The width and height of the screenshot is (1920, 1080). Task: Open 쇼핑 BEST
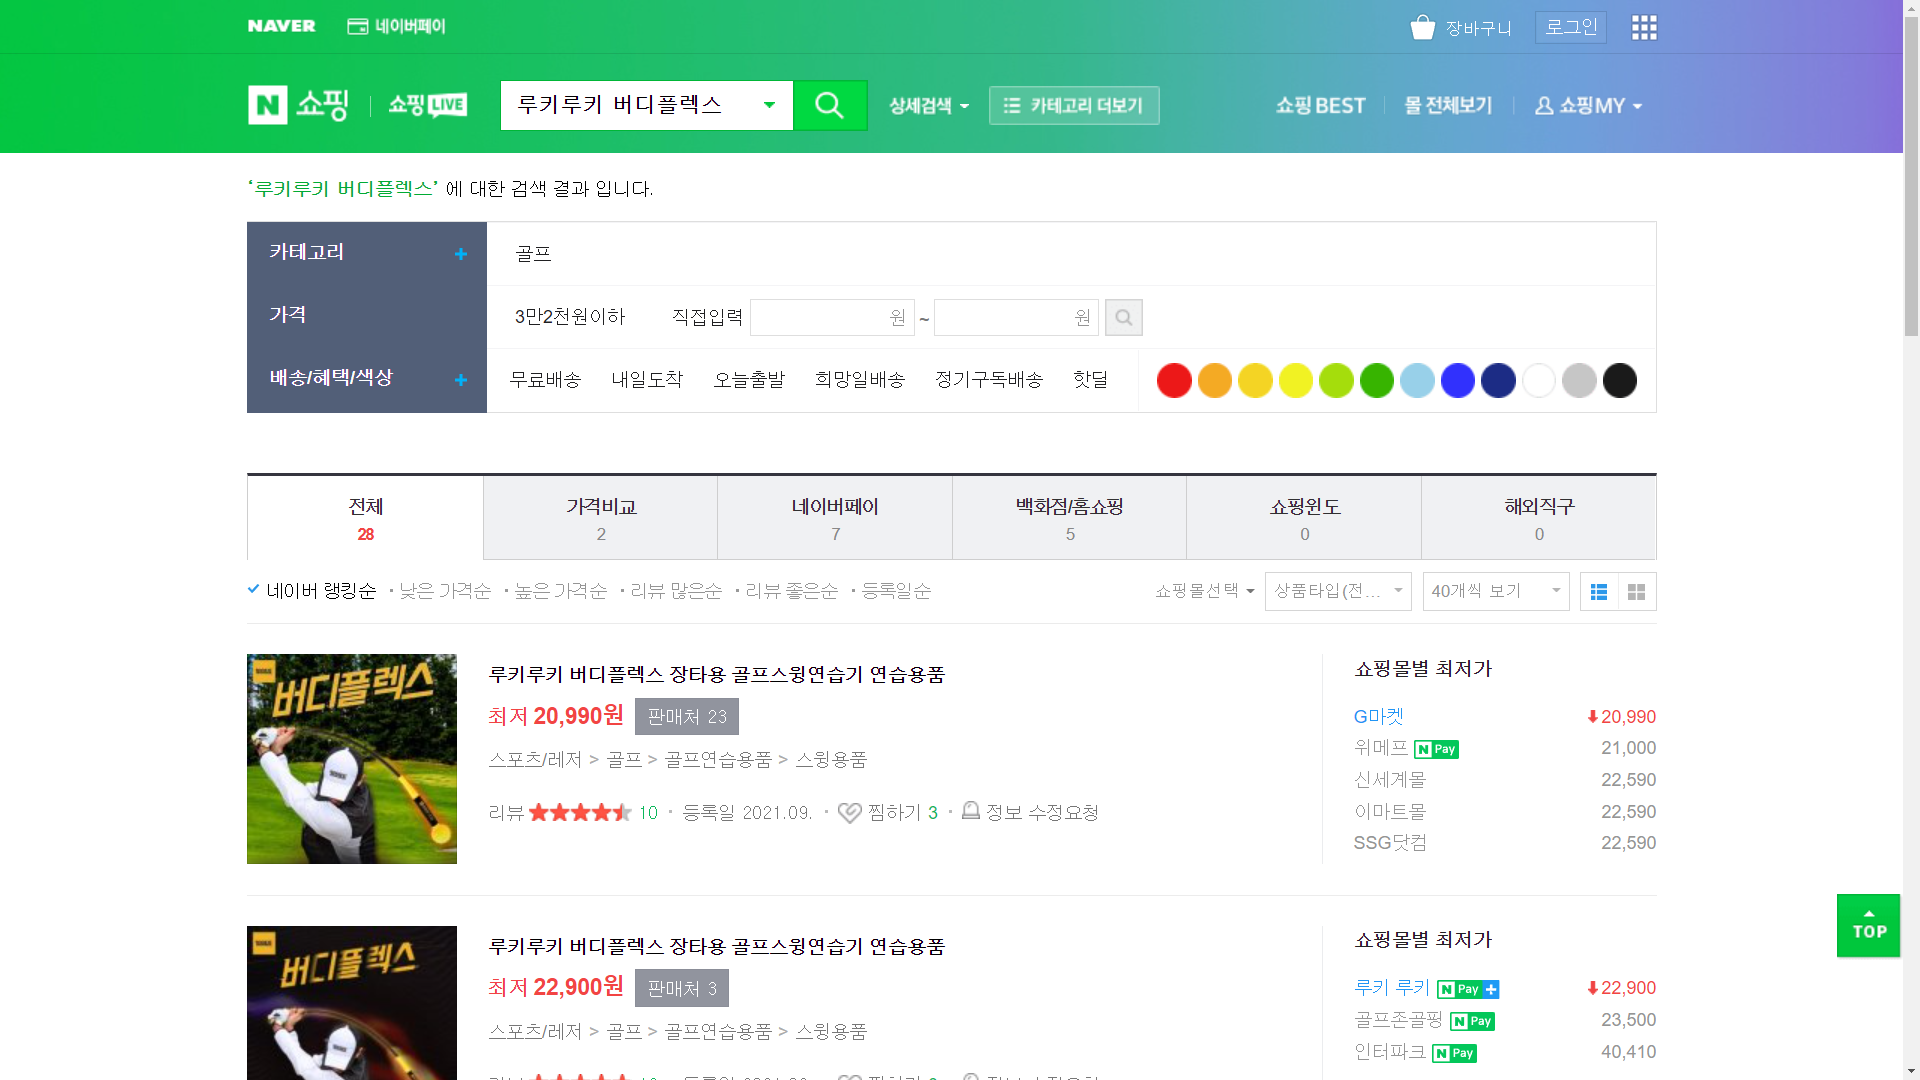[1320, 105]
